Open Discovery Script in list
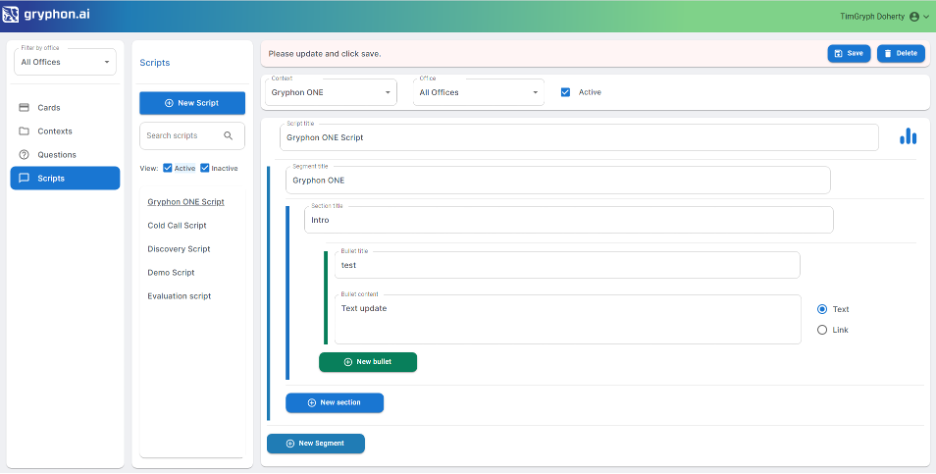 [178, 248]
